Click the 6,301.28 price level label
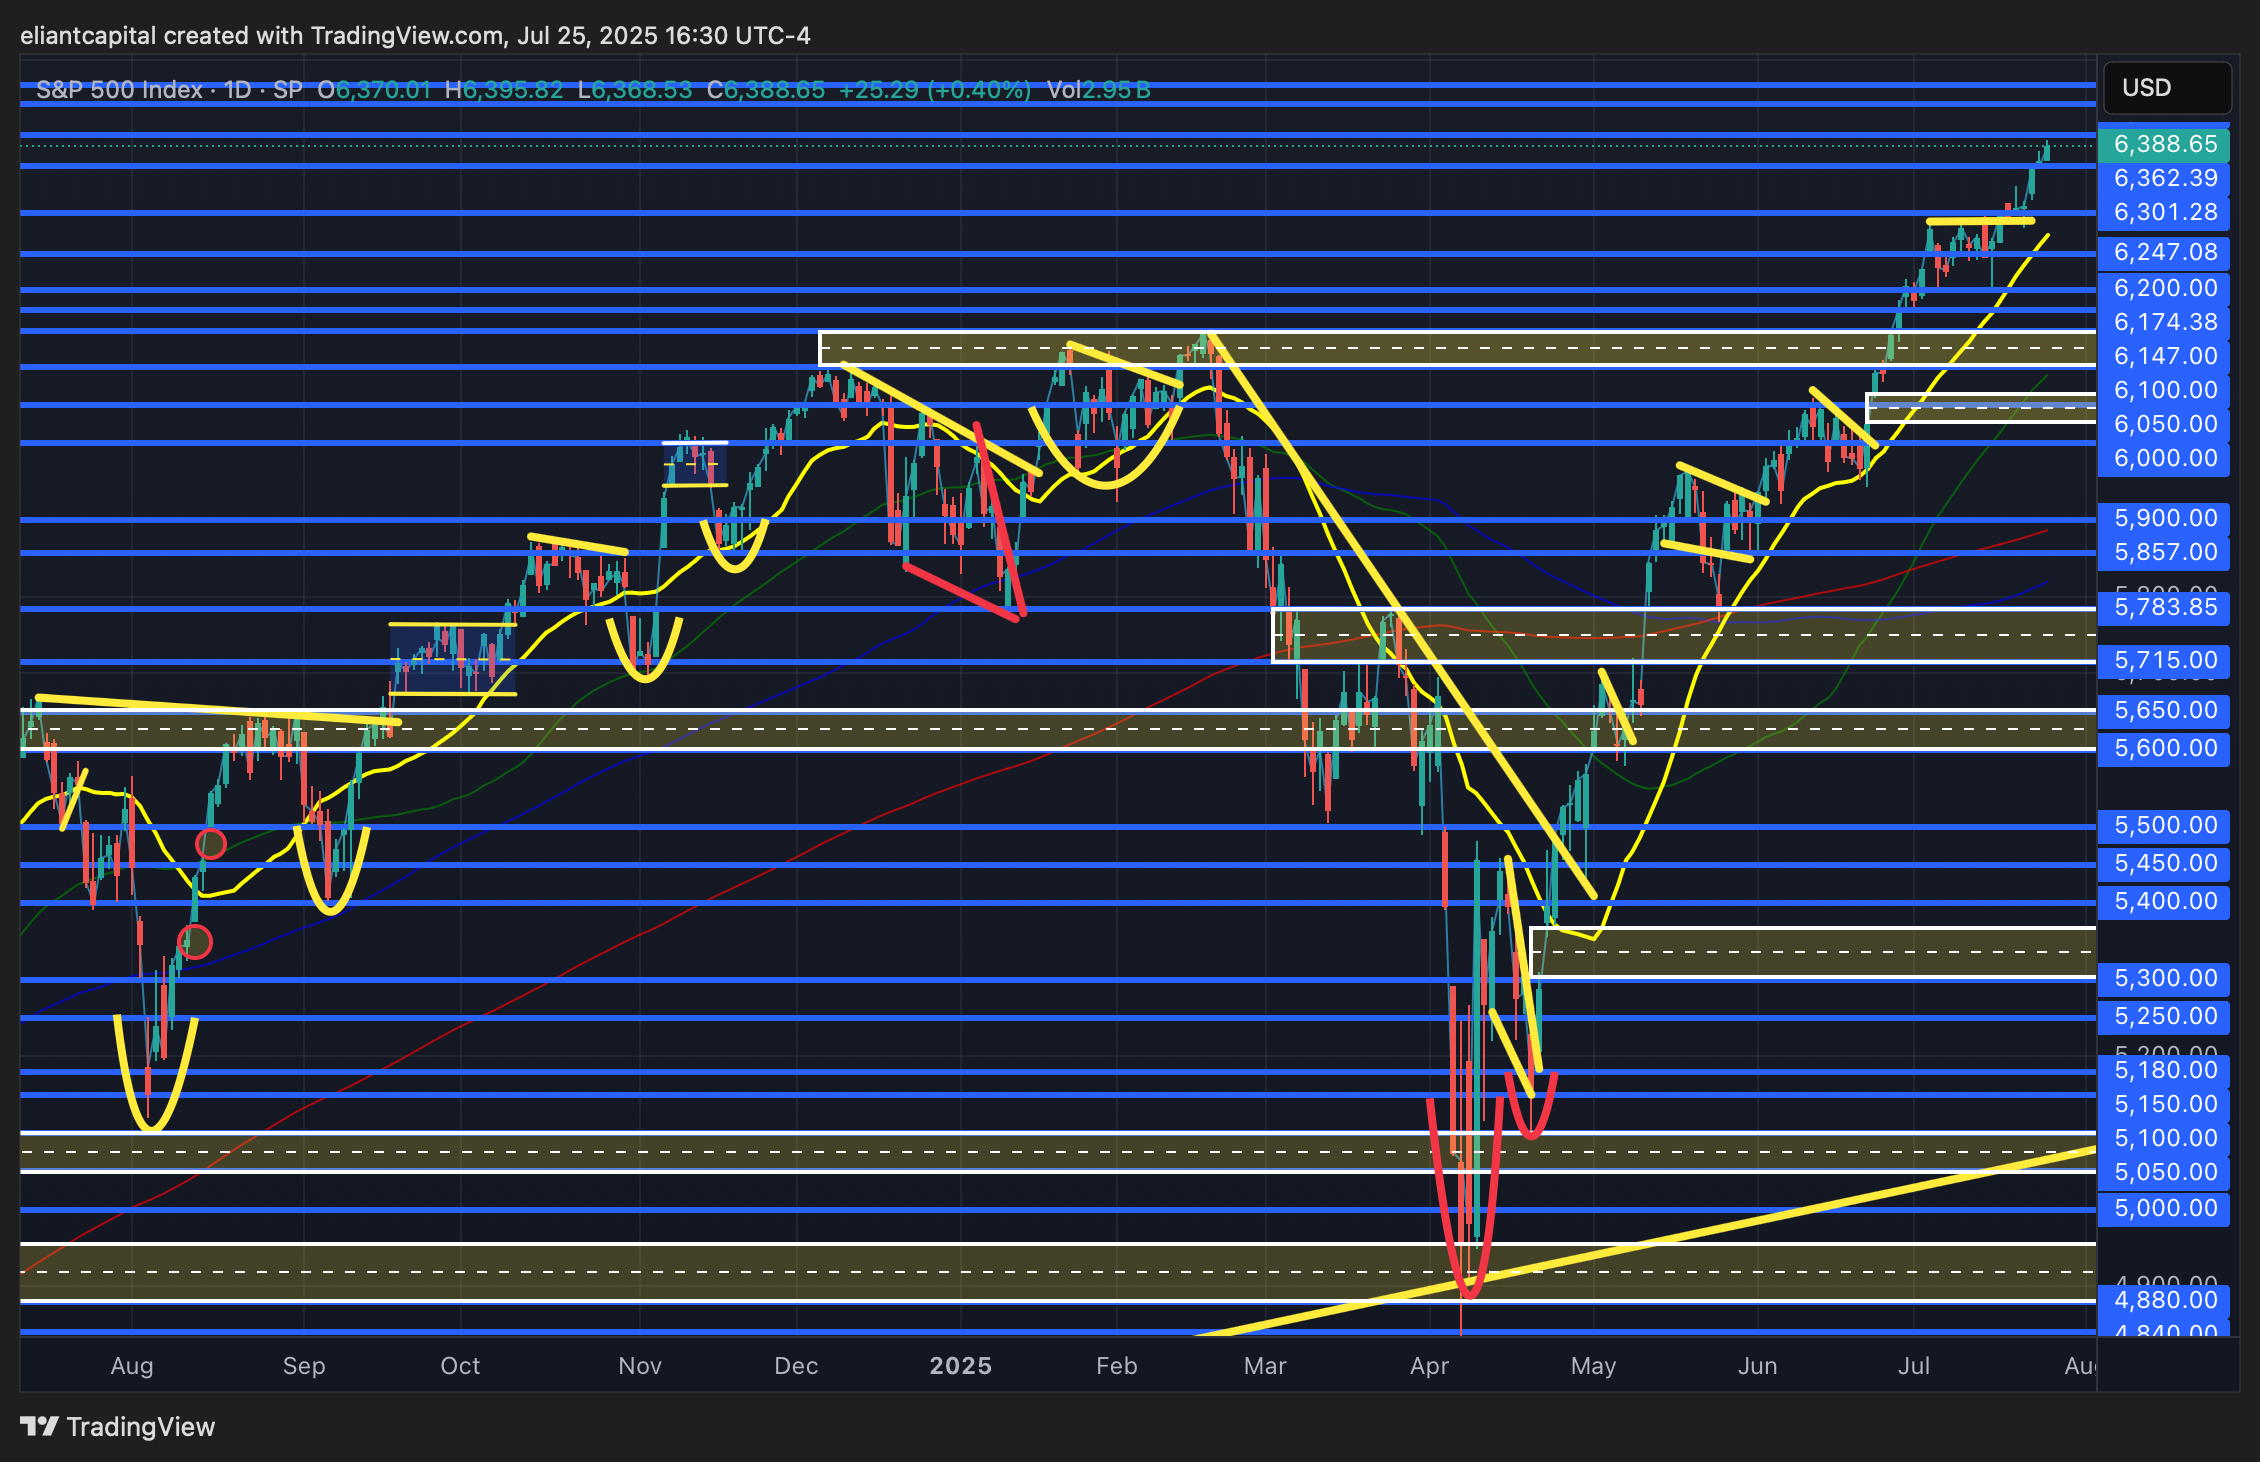 tap(2164, 212)
